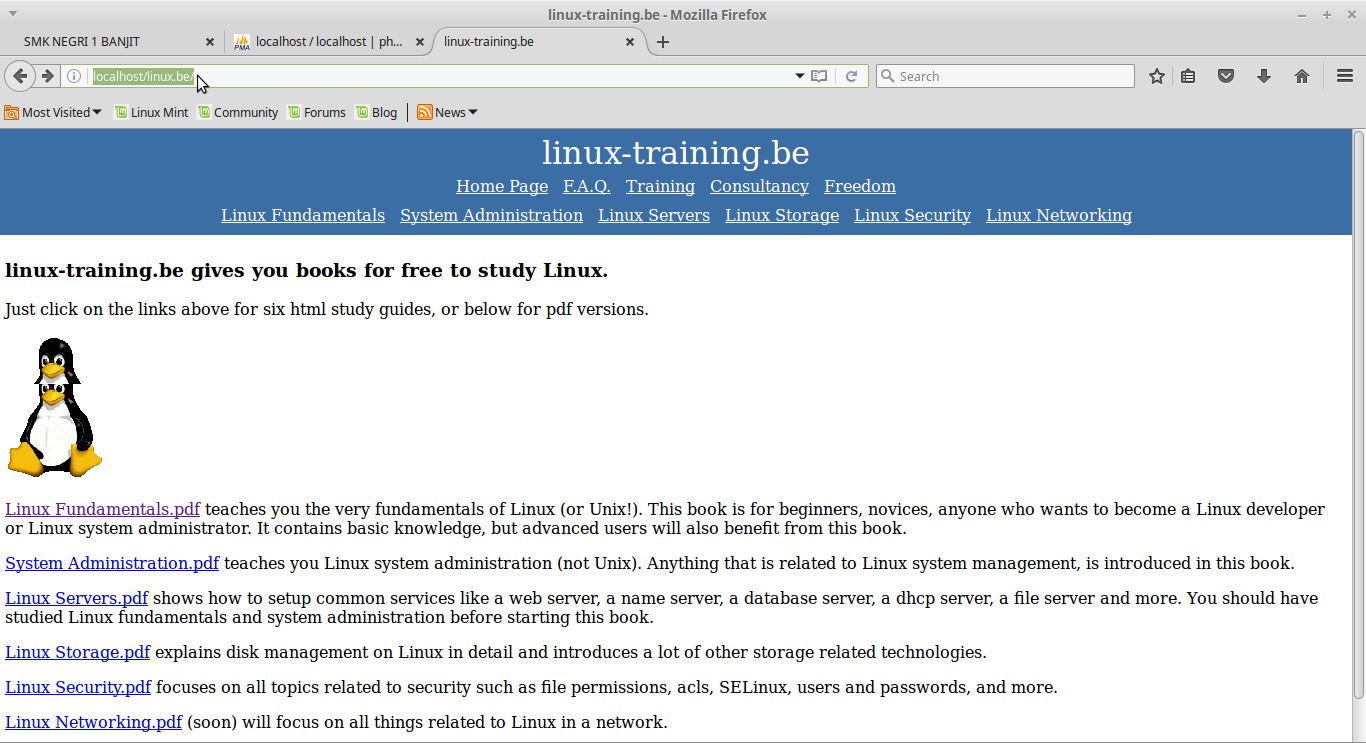Download Linux Servers.pdf
The image size is (1366, 743).
[x=76, y=598]
